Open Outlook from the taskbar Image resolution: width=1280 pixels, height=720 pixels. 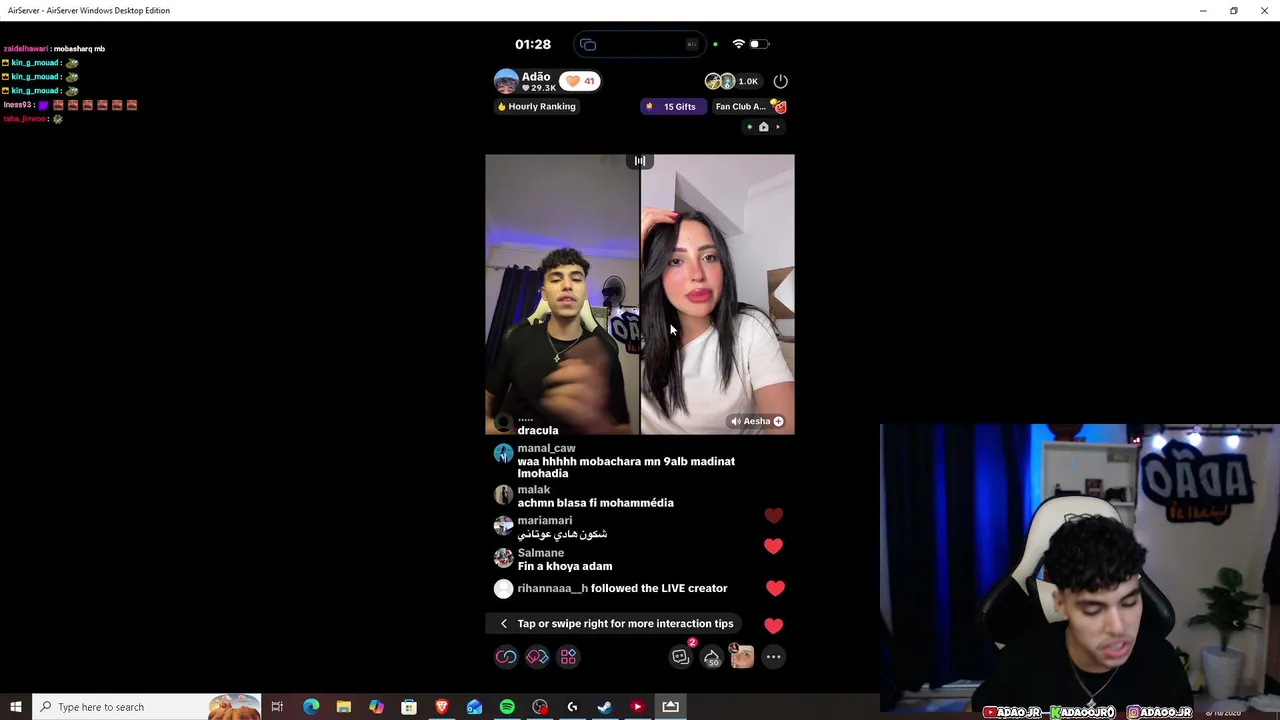pyautogui.click(x=474, y=707)
